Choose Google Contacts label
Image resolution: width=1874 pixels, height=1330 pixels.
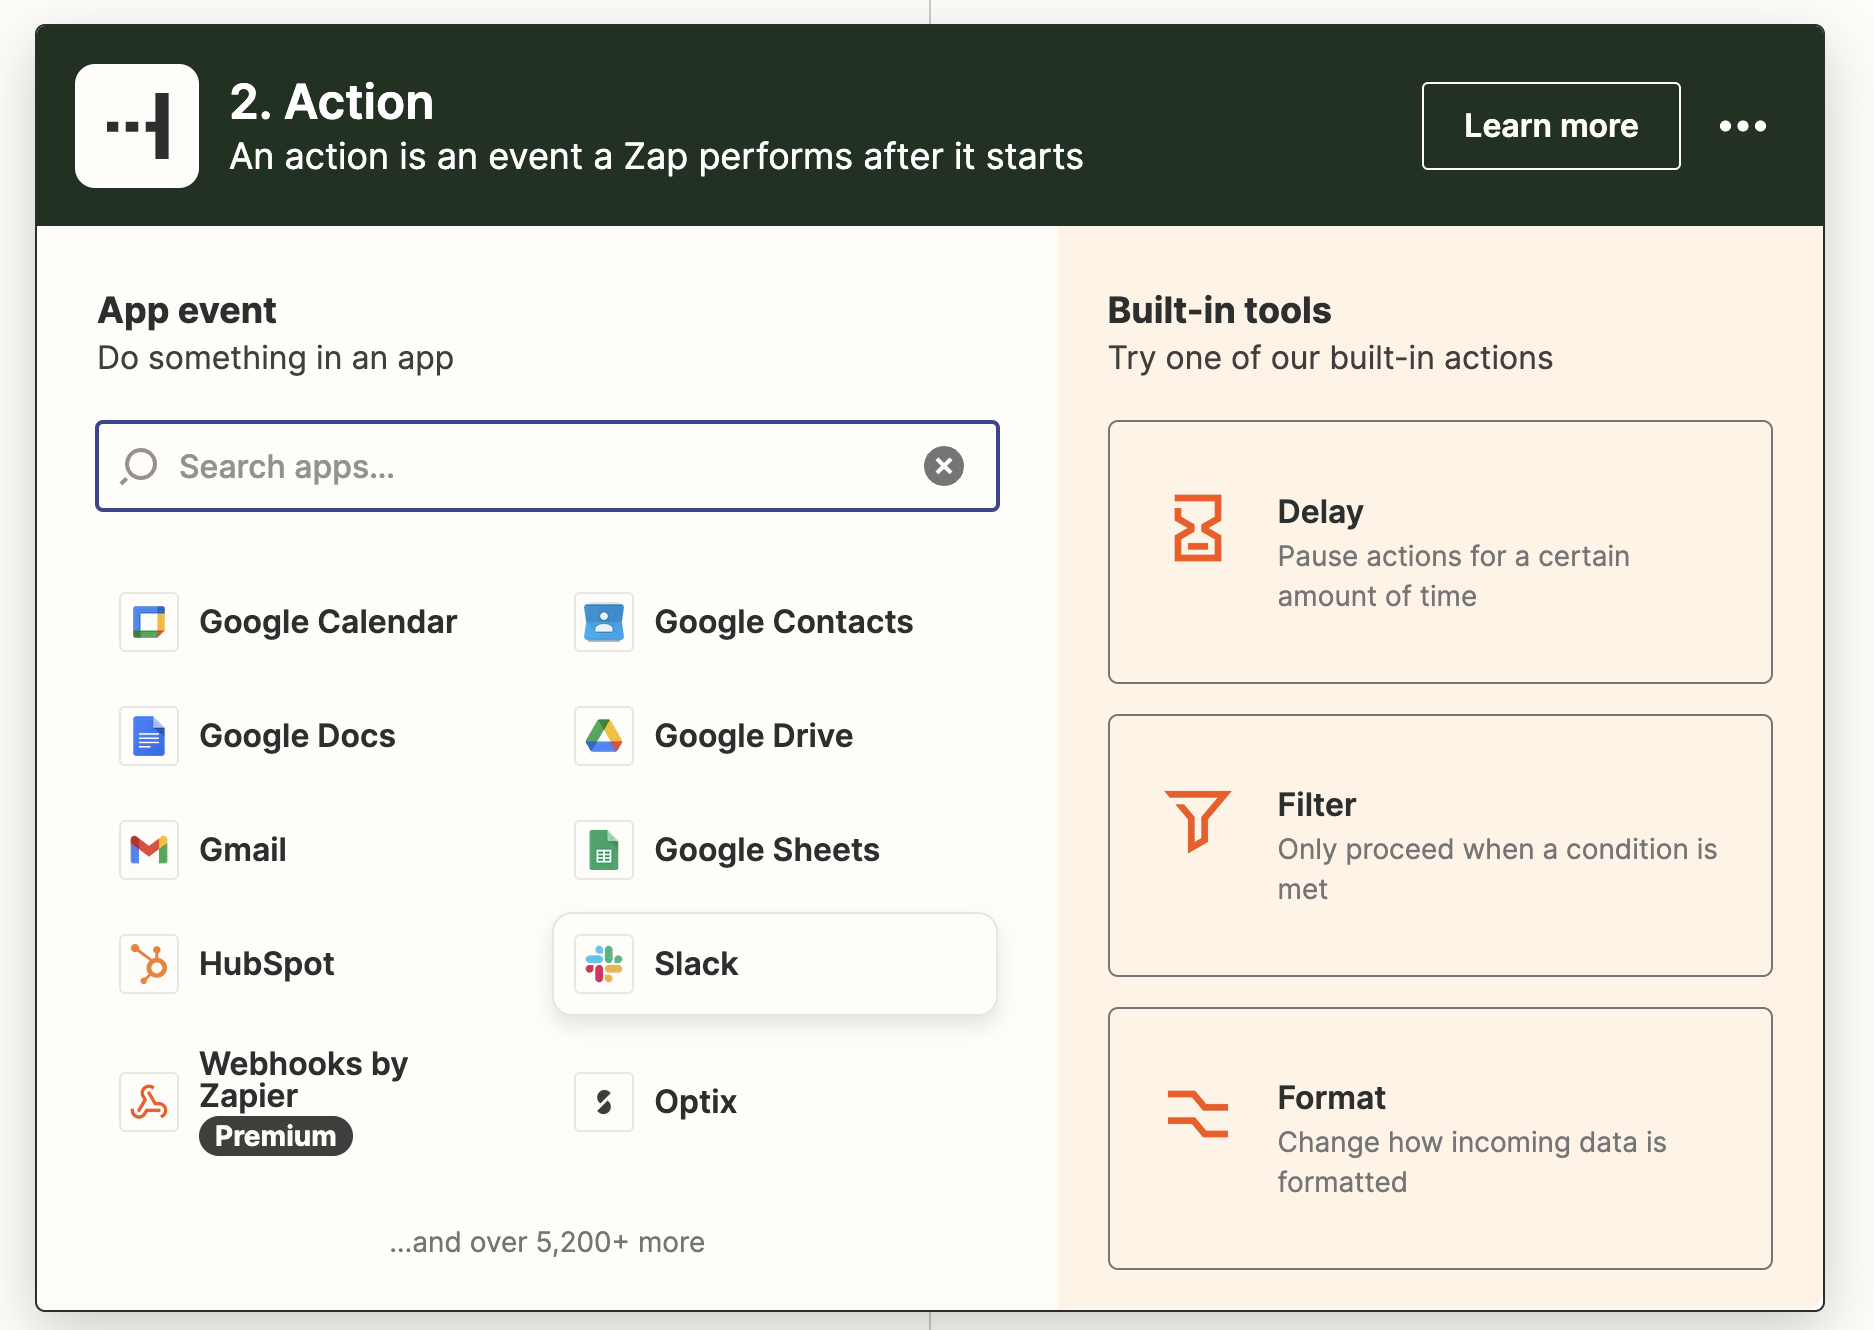(x=783, y=622)
